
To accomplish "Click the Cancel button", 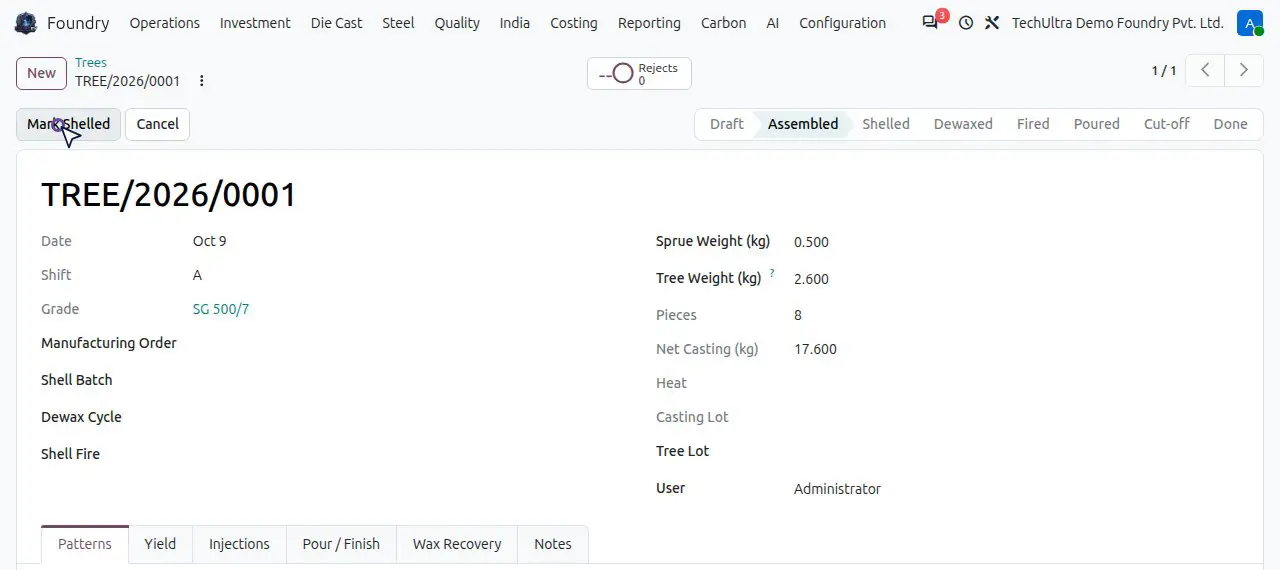I will (x=157, y=124).
